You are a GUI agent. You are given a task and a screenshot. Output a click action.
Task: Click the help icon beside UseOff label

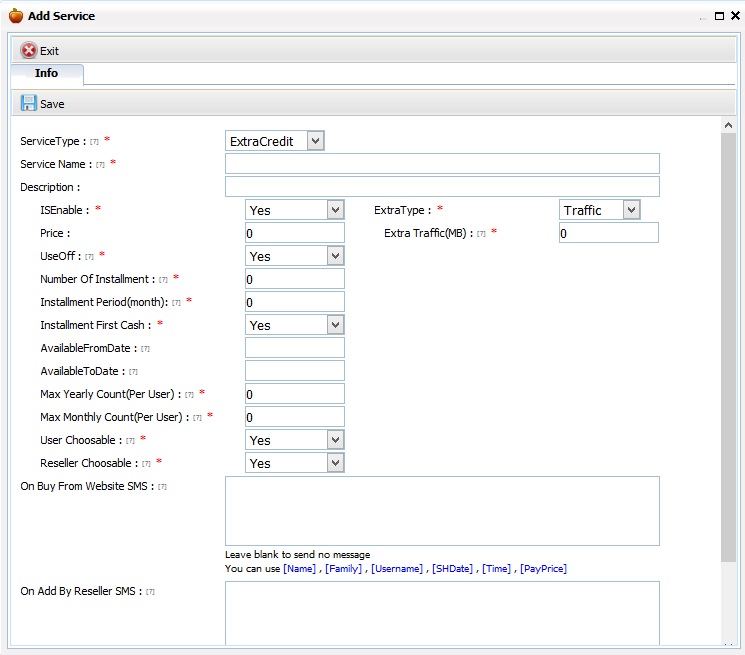click(x=89, y=256)
